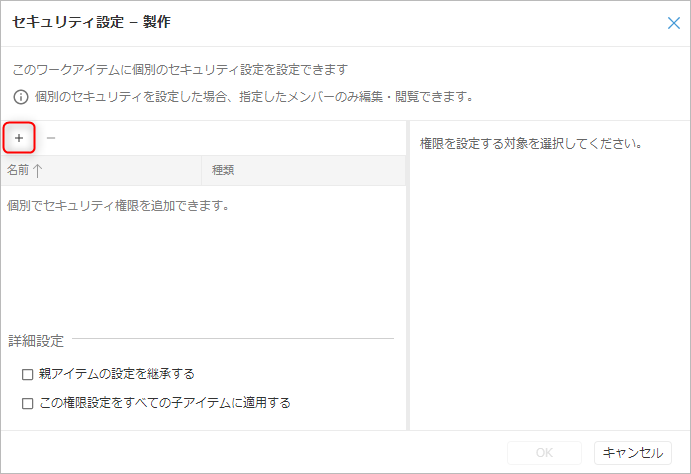Click the info circle icon
The width and height of the screenshot is (691, 474).
pyautogui.click(x=19, y=98)
